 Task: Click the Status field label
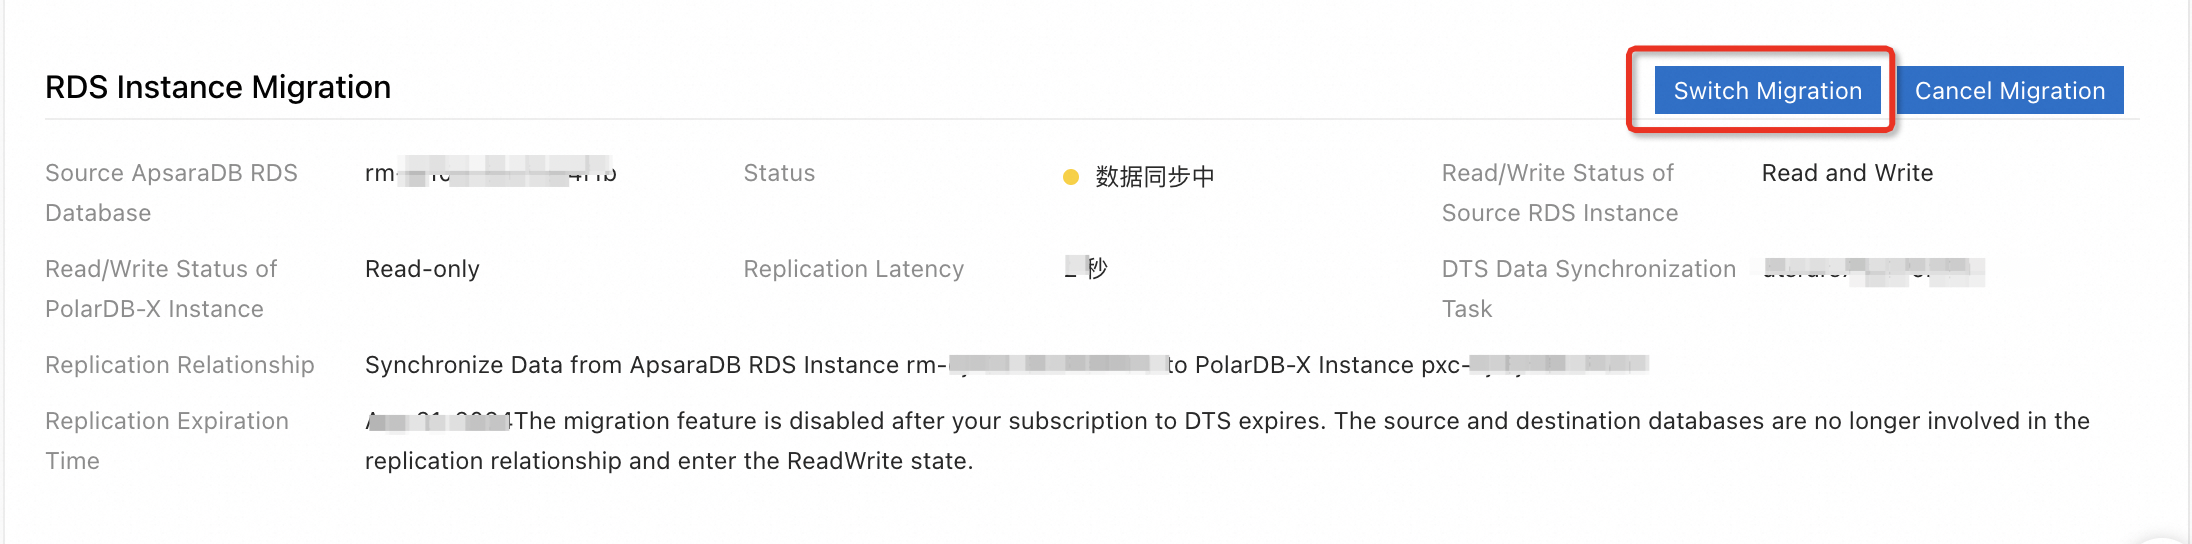(x=779, y=173)
